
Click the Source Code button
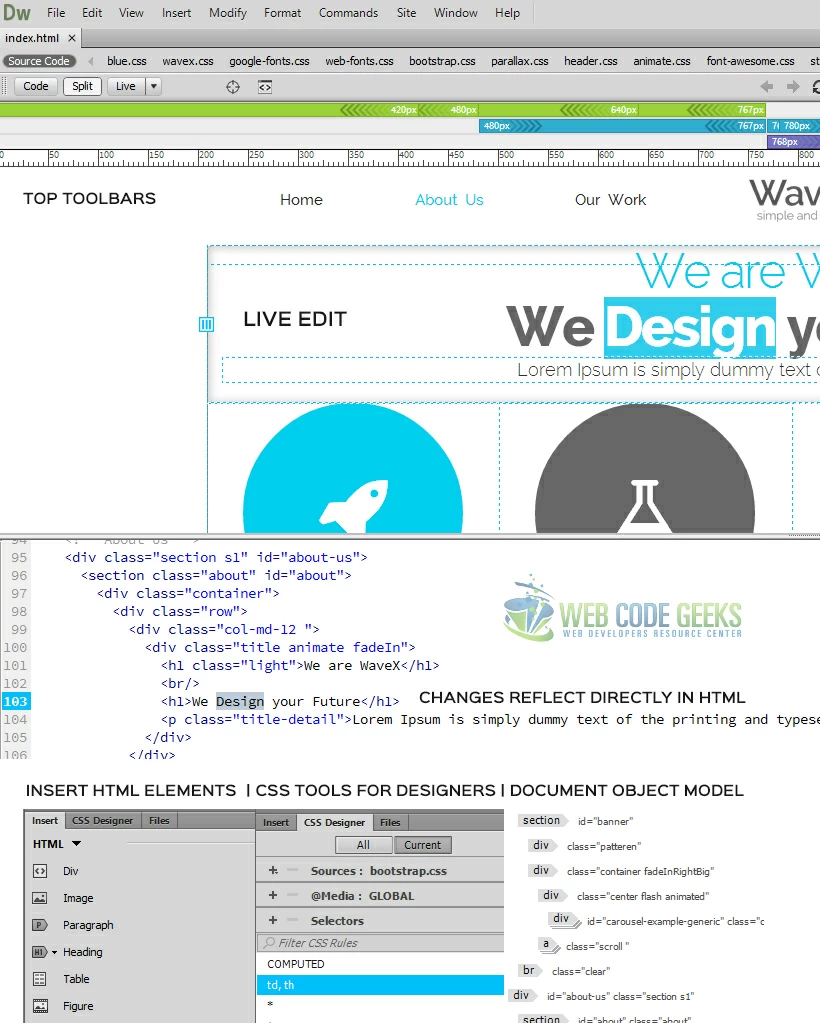click(x=38, y=61)
